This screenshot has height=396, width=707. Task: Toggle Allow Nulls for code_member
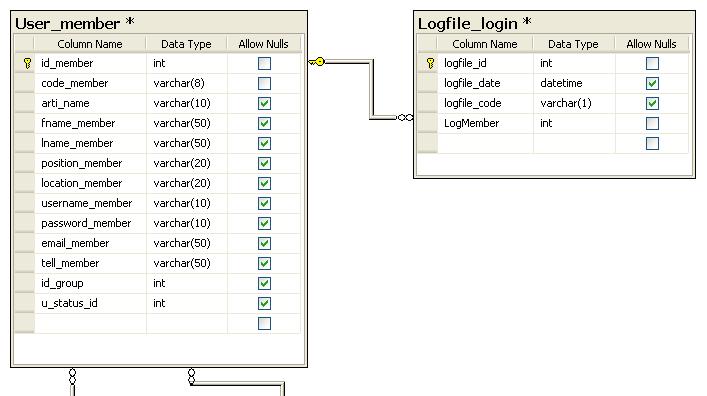coord(264,83)
